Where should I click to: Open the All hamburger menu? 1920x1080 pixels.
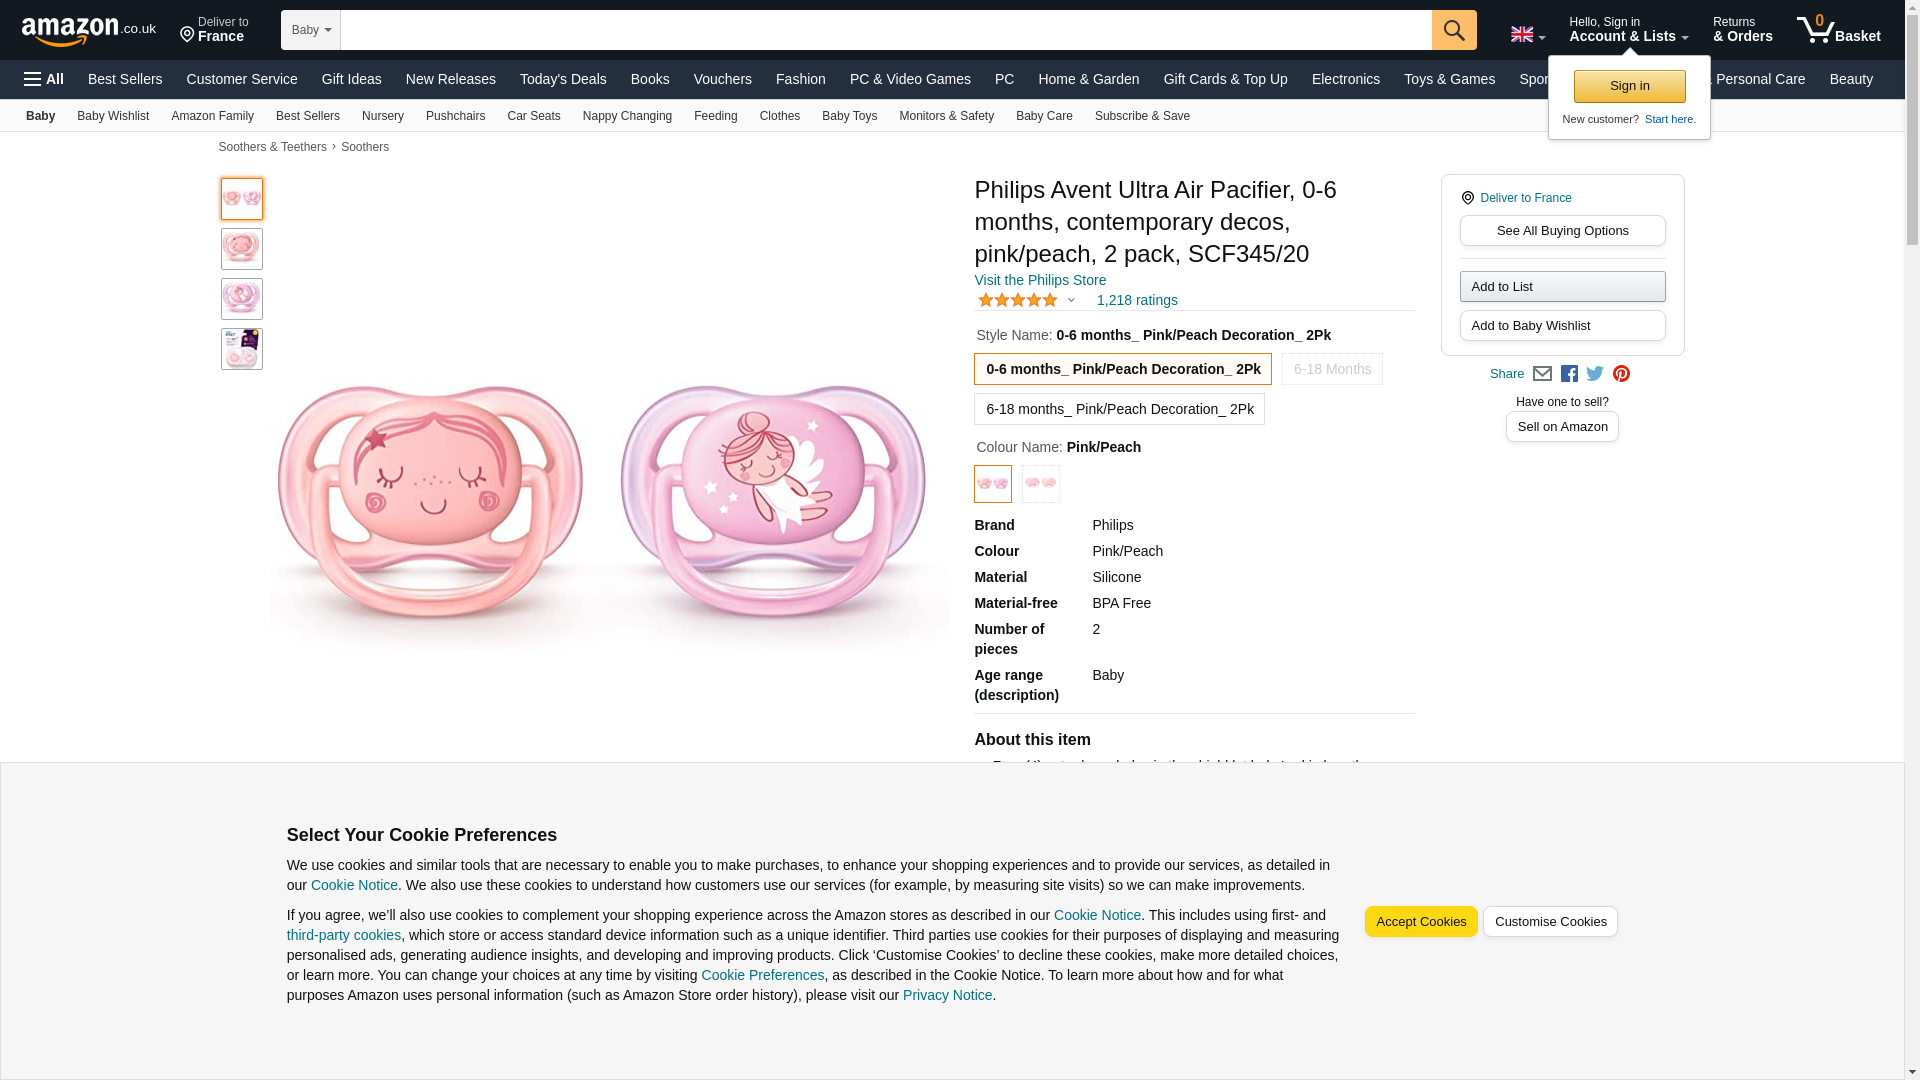tap(44, 79)
